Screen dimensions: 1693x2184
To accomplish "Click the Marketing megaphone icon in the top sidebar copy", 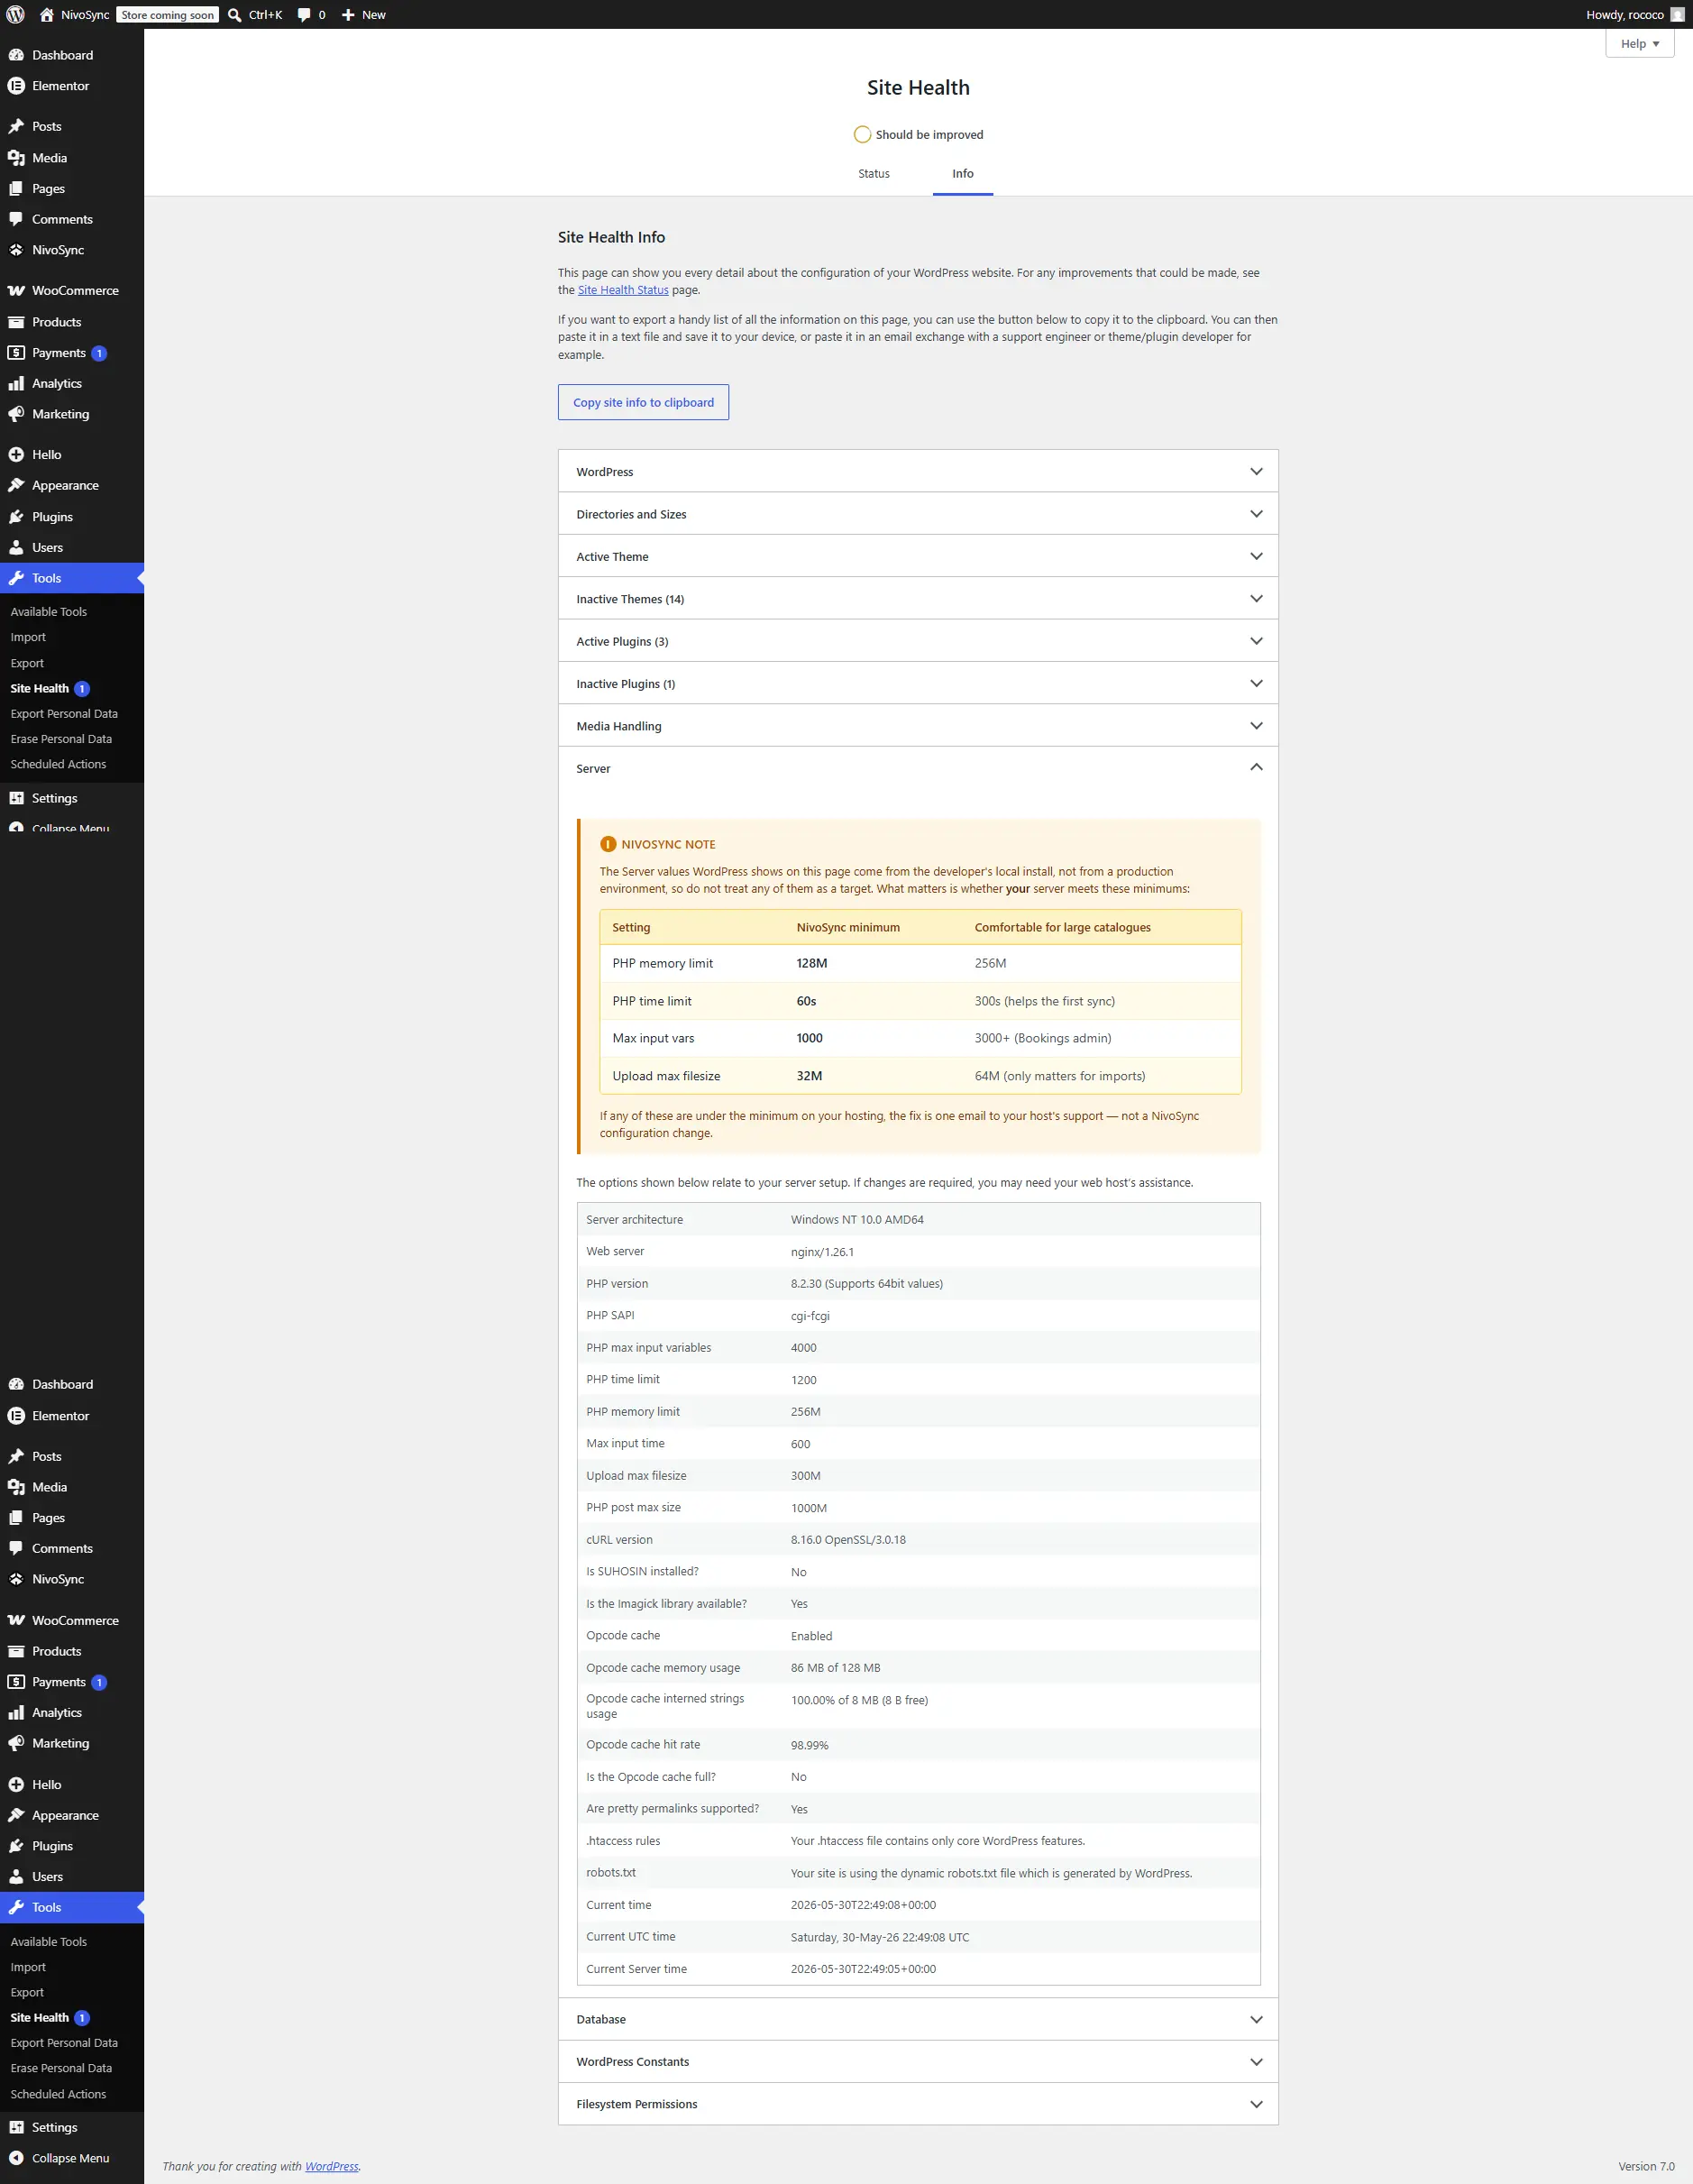I will coord(16,414).
